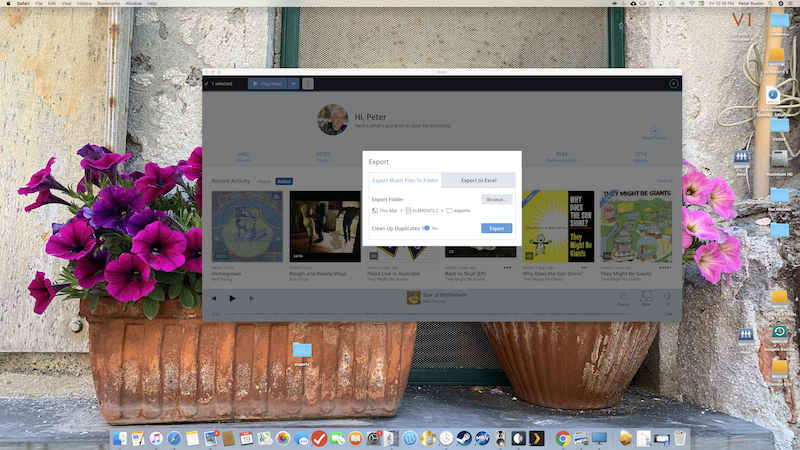Open the three-dot more options menu
Screen dimensions: 800x450
point(308,84)
